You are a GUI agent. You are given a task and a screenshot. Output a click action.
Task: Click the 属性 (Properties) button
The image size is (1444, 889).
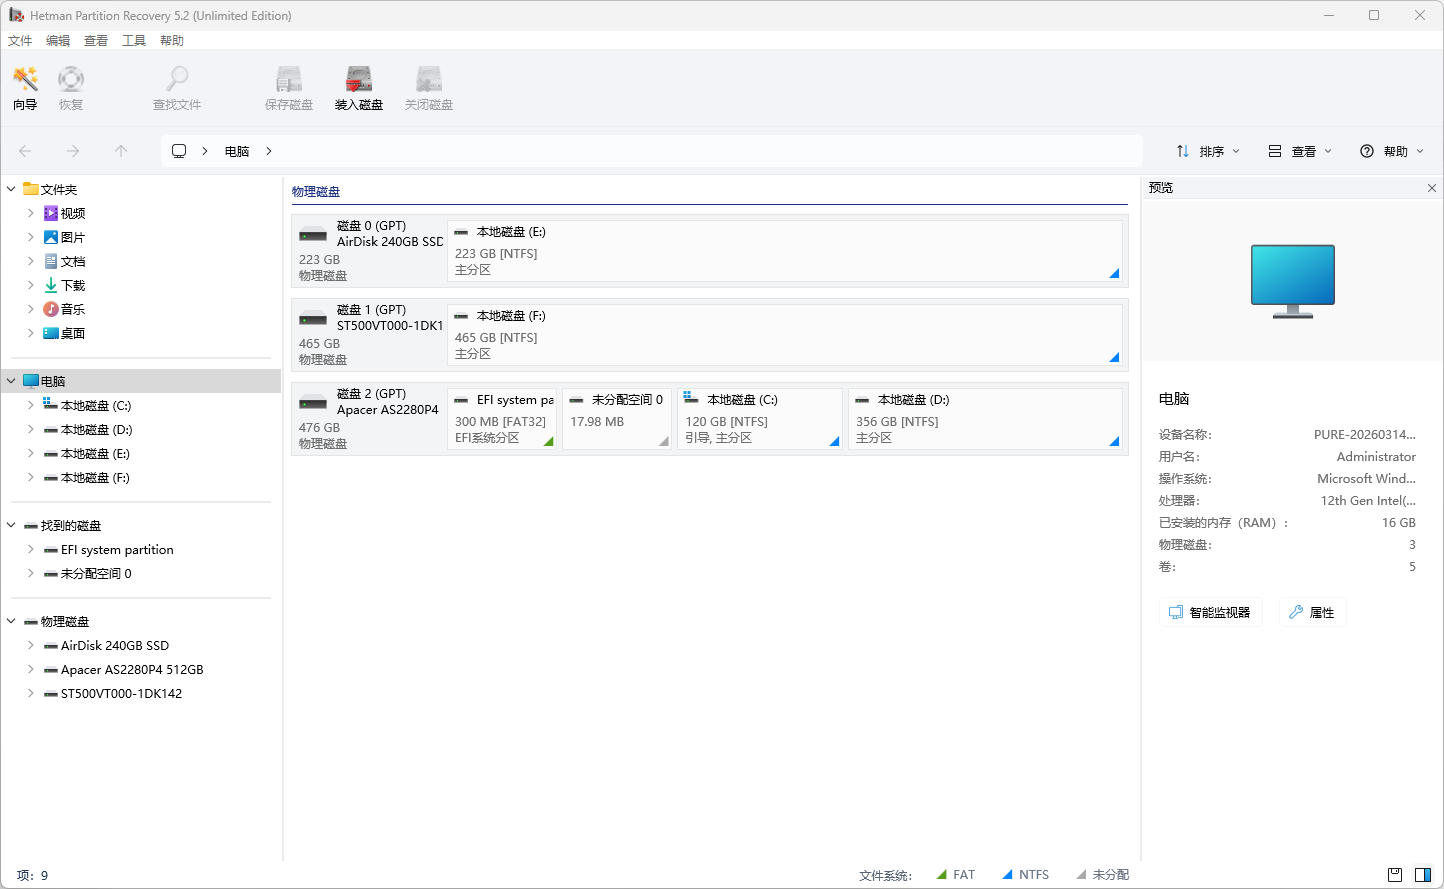click(x=1312, y=611)
